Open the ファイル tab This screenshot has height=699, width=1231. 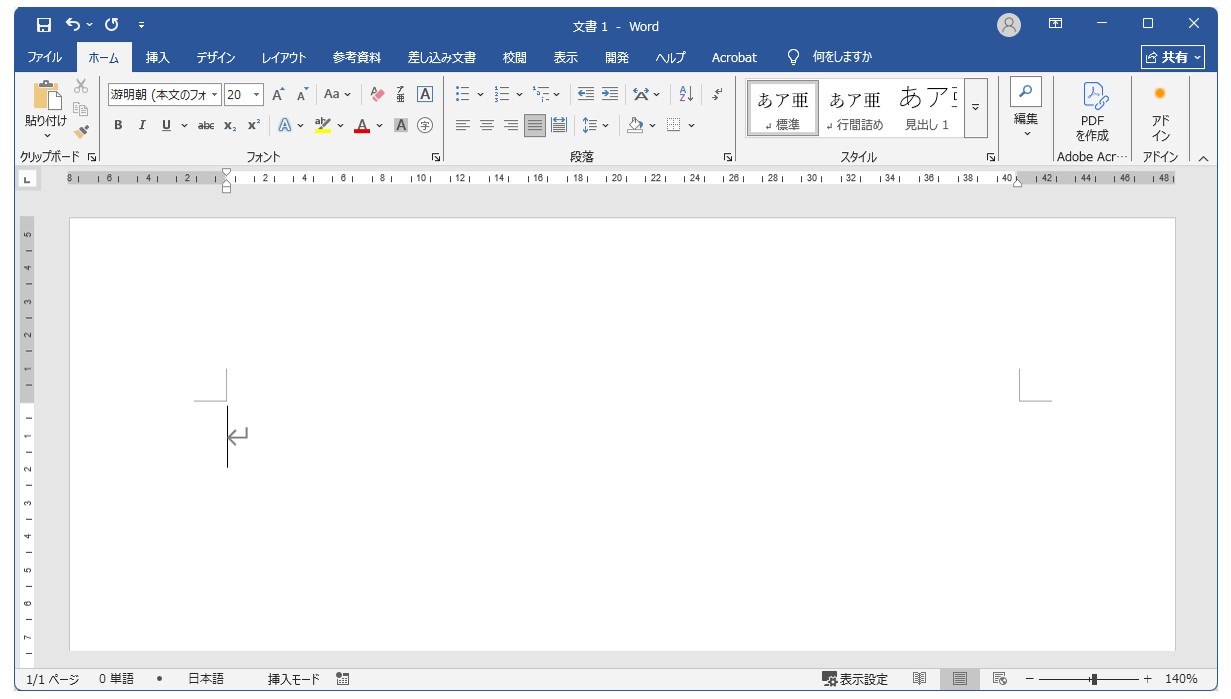point(44,57)
